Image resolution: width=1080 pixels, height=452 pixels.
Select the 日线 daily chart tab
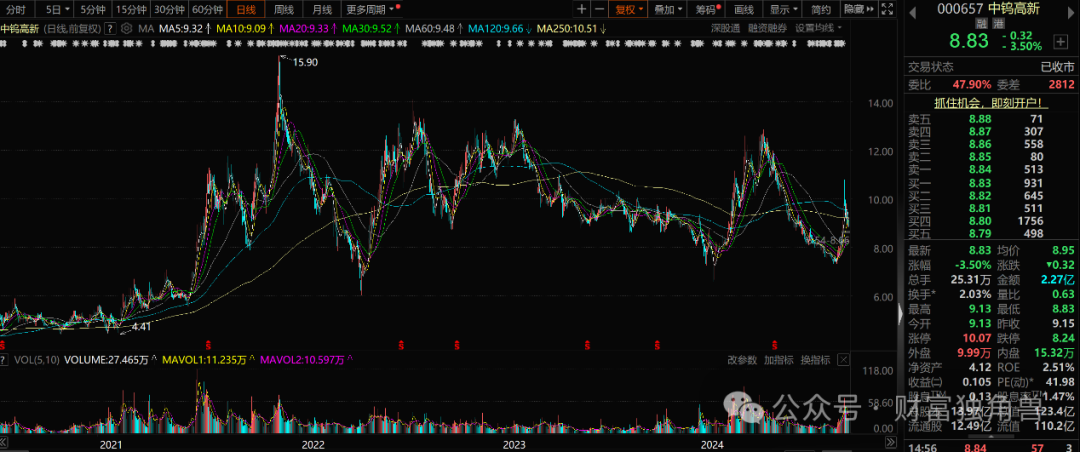coord(246,10)
